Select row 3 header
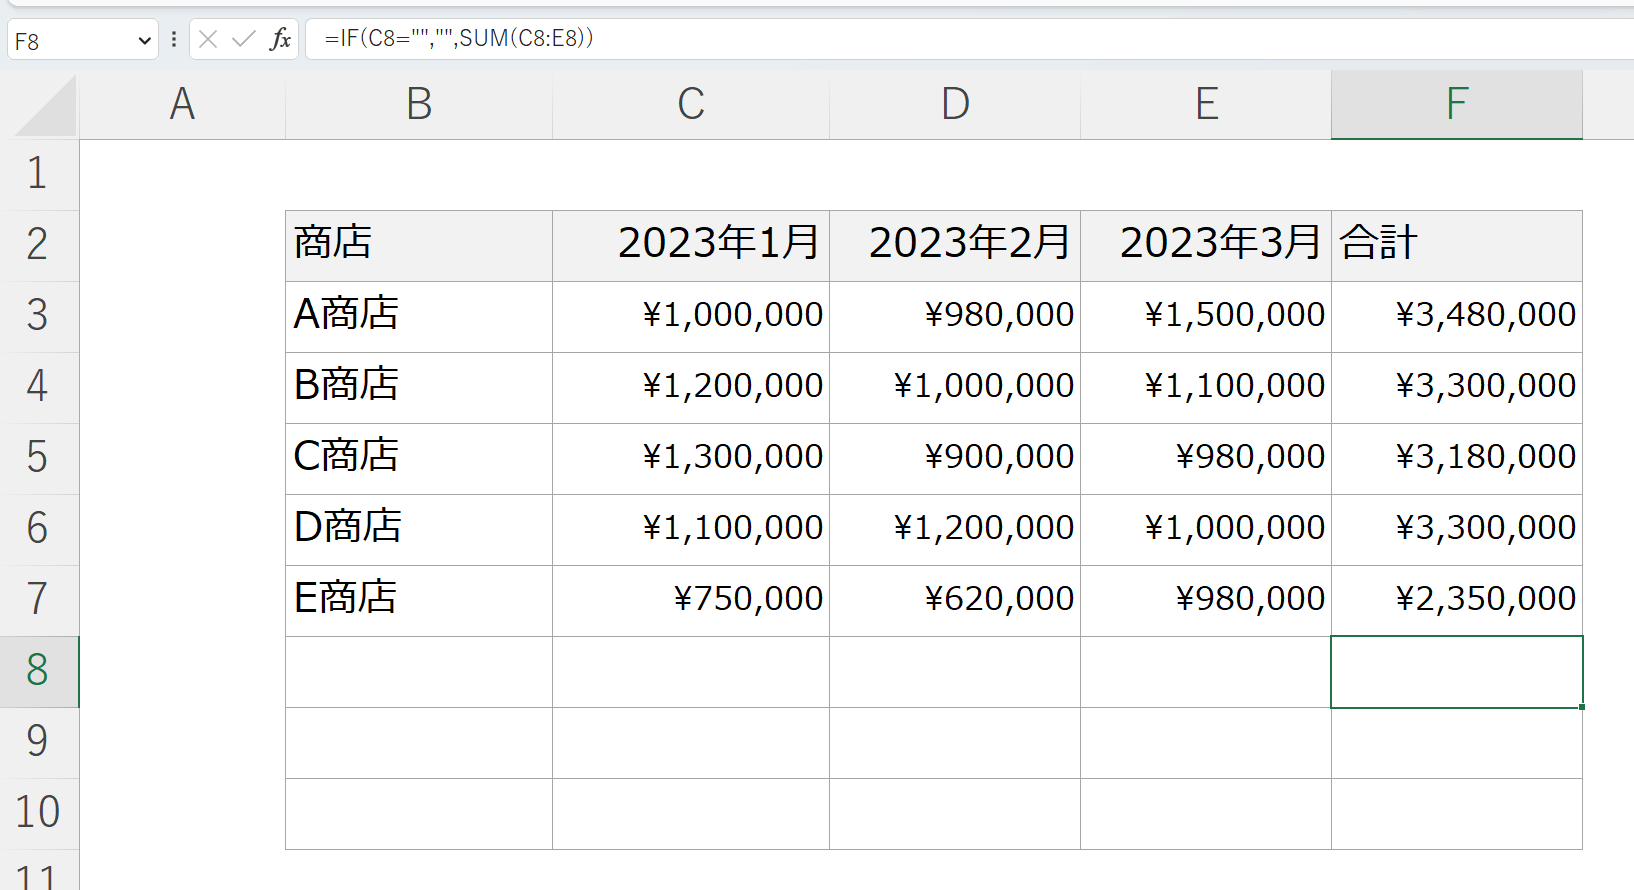 pyautogui.click(x=38, y=316)
